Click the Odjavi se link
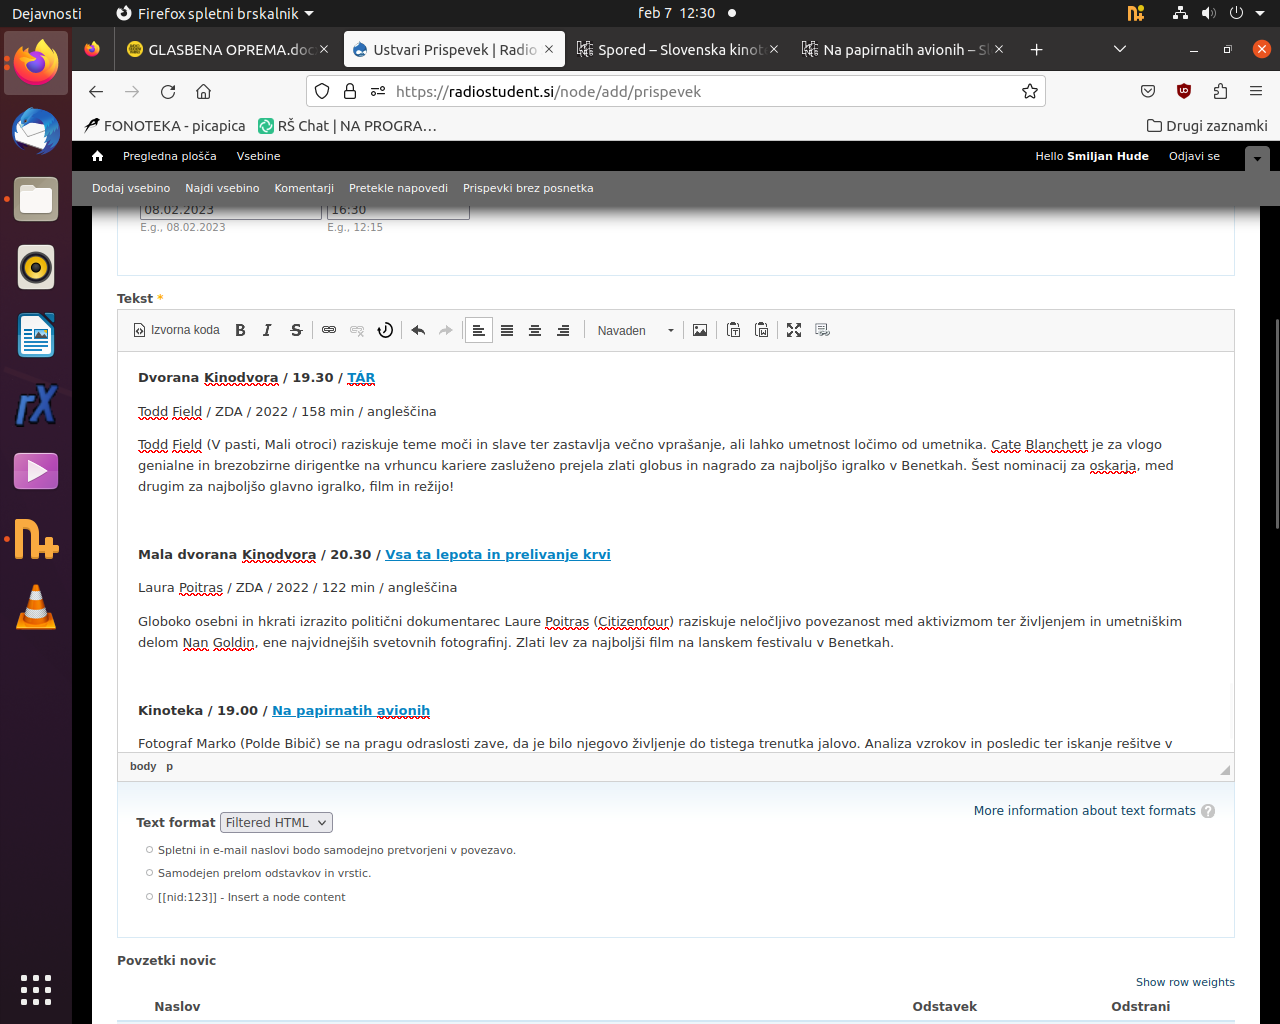 pos(1194,156)
